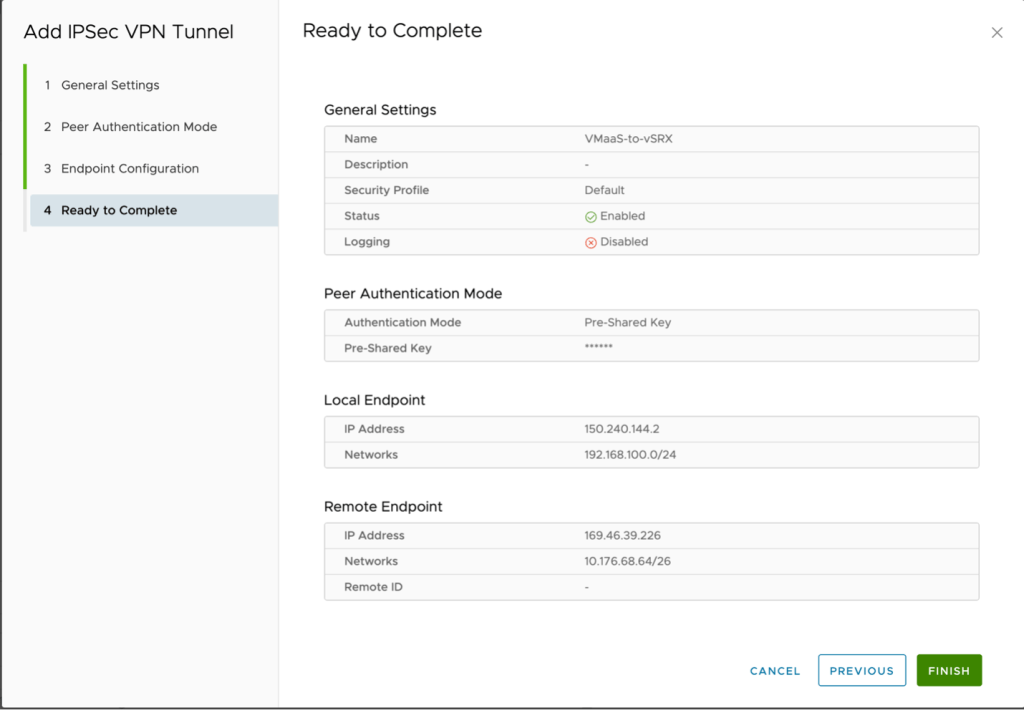
Task: Go to step 1 General Settings
Action: (x=110, y=85)
